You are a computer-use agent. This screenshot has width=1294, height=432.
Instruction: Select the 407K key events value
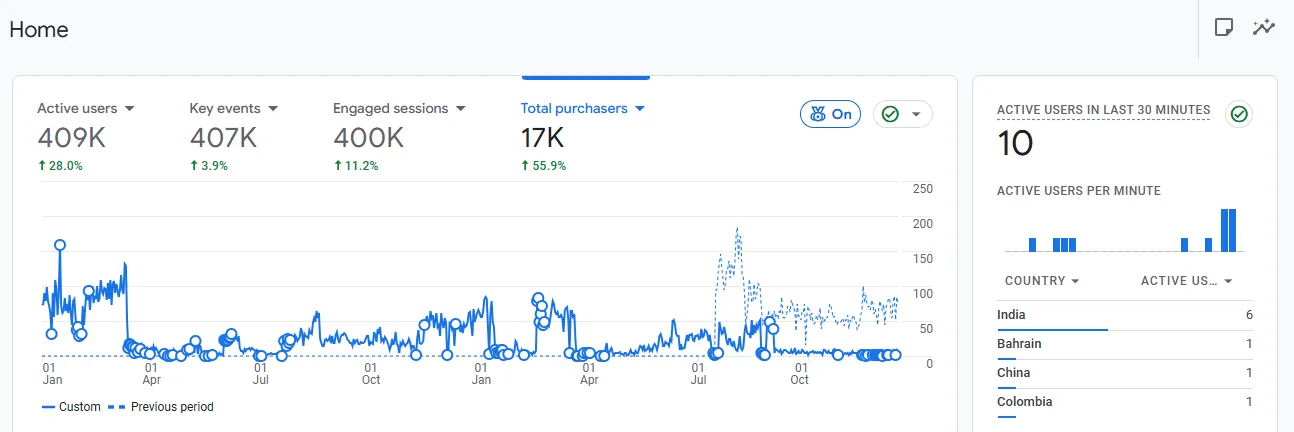pos(223,138)
